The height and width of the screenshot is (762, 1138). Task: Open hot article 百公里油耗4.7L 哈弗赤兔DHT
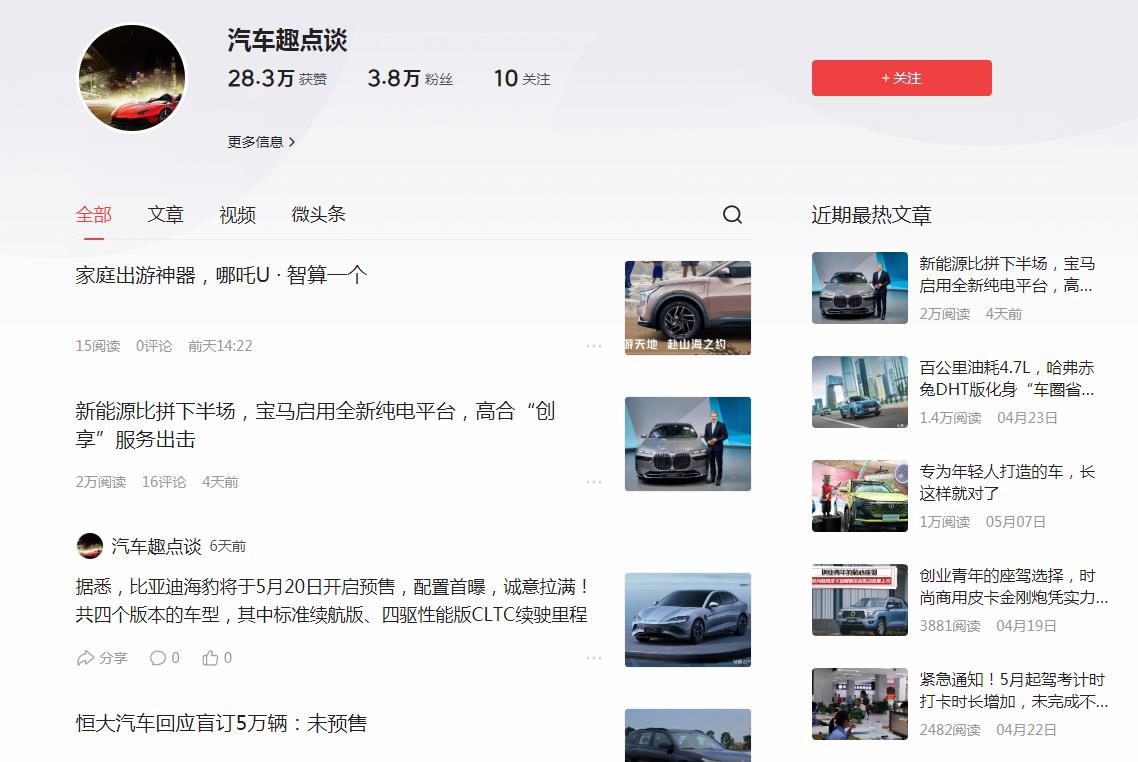tap(1007, 379)
